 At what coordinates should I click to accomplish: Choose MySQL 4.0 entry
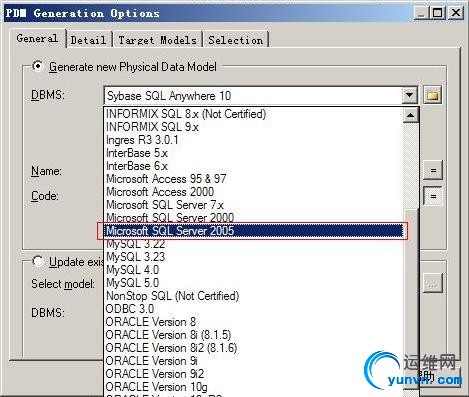(x=254, y=270)
